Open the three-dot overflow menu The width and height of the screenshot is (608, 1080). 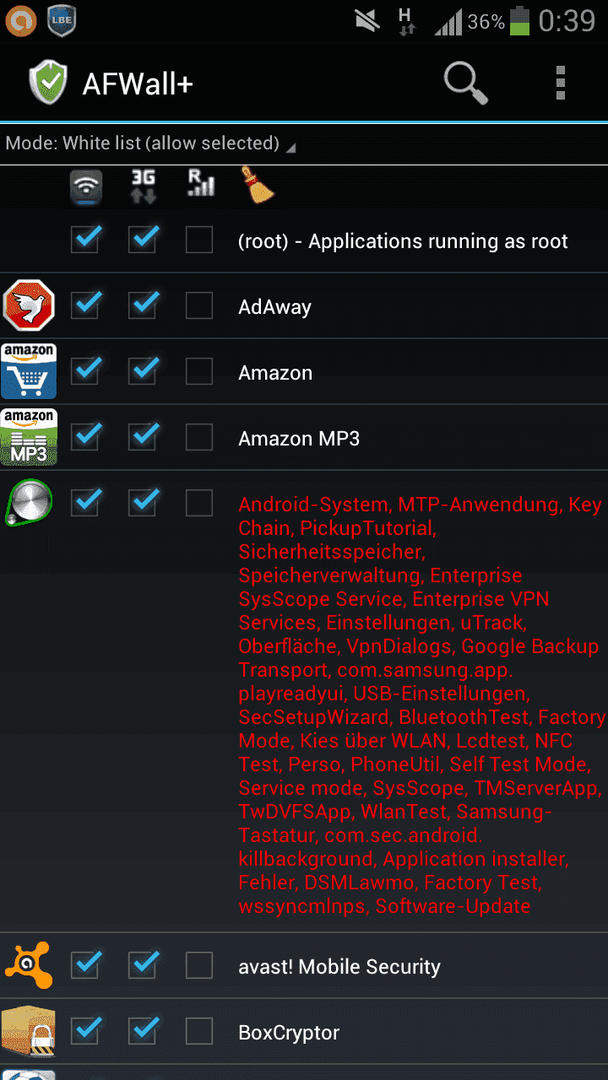(560, 83)
